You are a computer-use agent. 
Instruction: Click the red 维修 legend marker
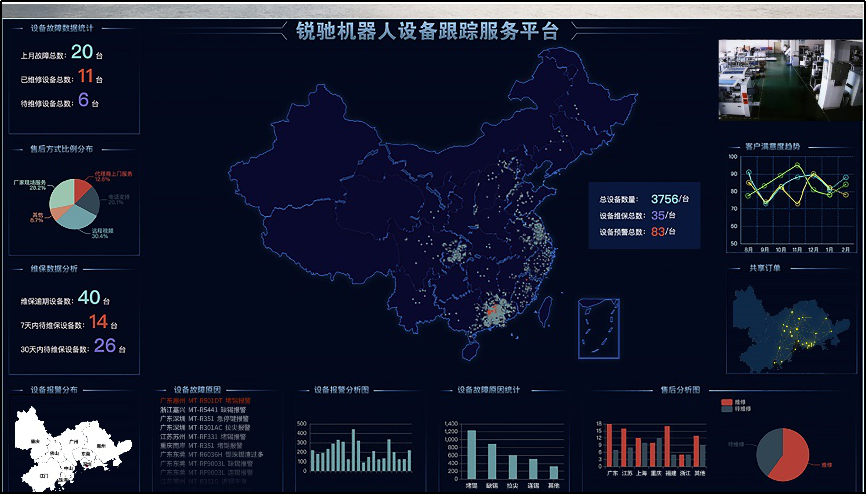(727, 402)
